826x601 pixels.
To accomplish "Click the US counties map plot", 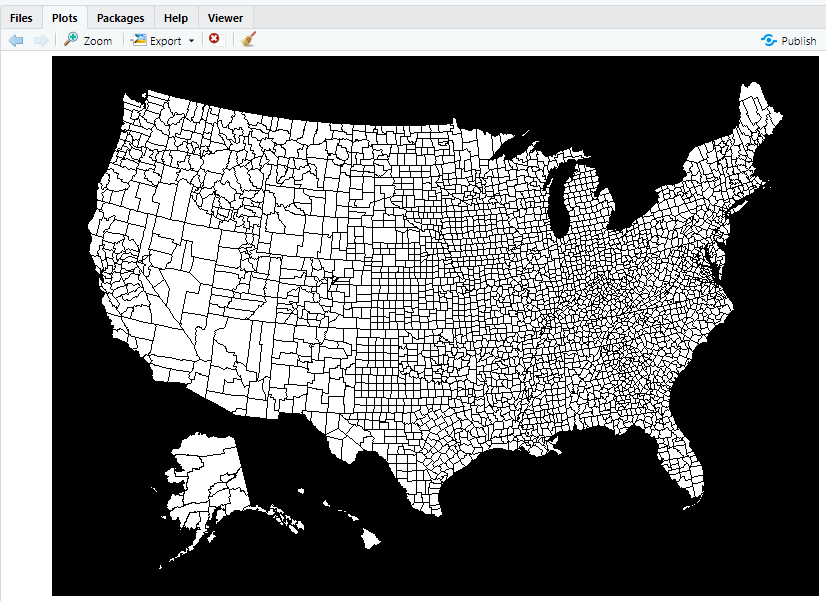I will tap(435, 326).
